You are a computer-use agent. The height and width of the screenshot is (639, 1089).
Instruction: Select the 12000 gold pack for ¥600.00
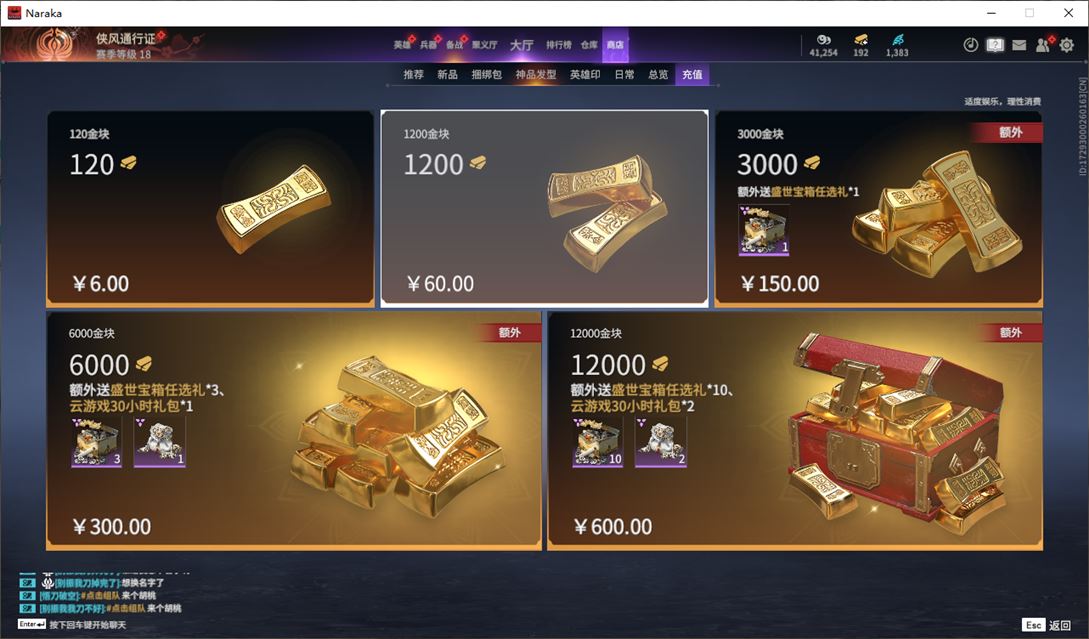(x=795, y=431)
